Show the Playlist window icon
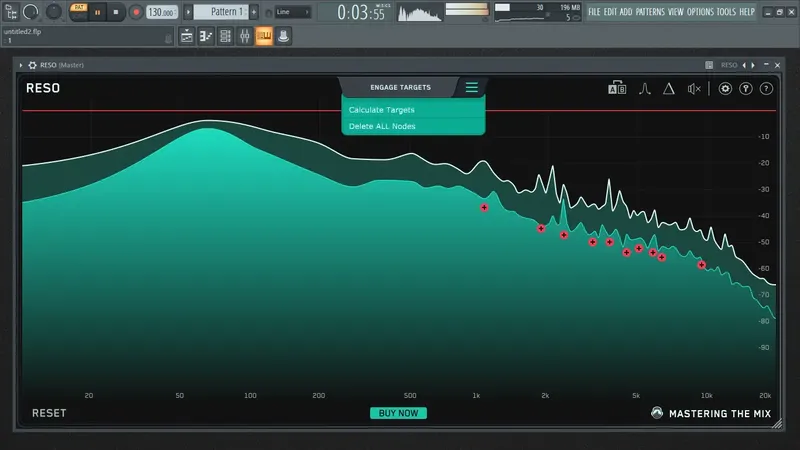800x450 pixels. 187,36
